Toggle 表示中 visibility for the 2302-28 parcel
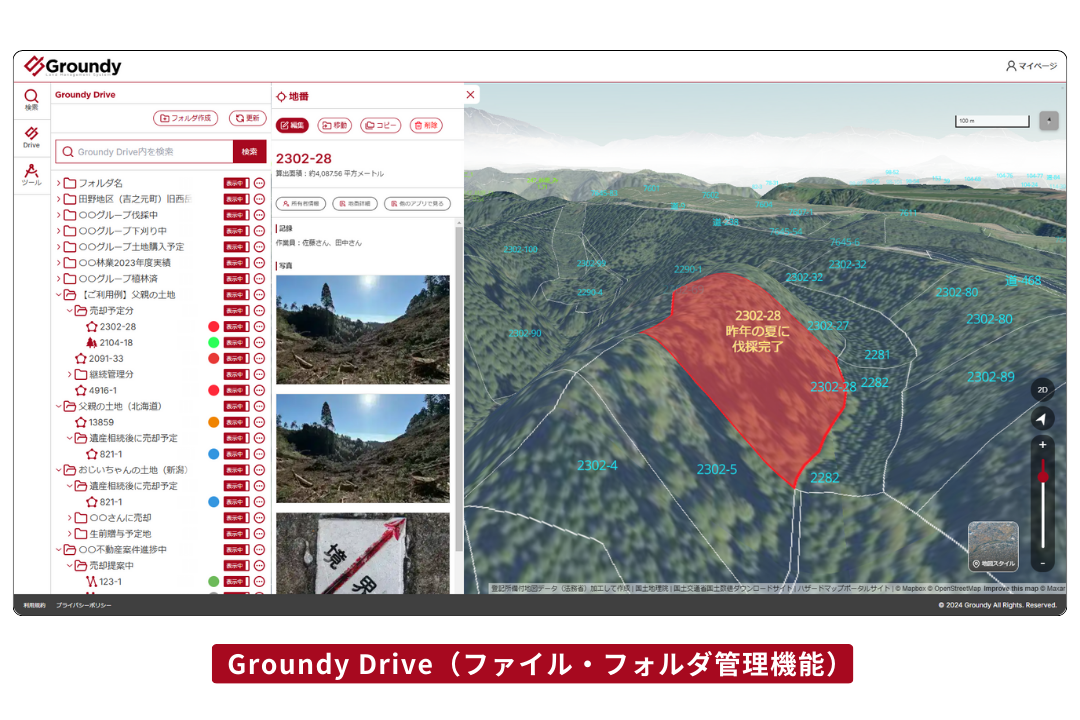 (236, 327)
